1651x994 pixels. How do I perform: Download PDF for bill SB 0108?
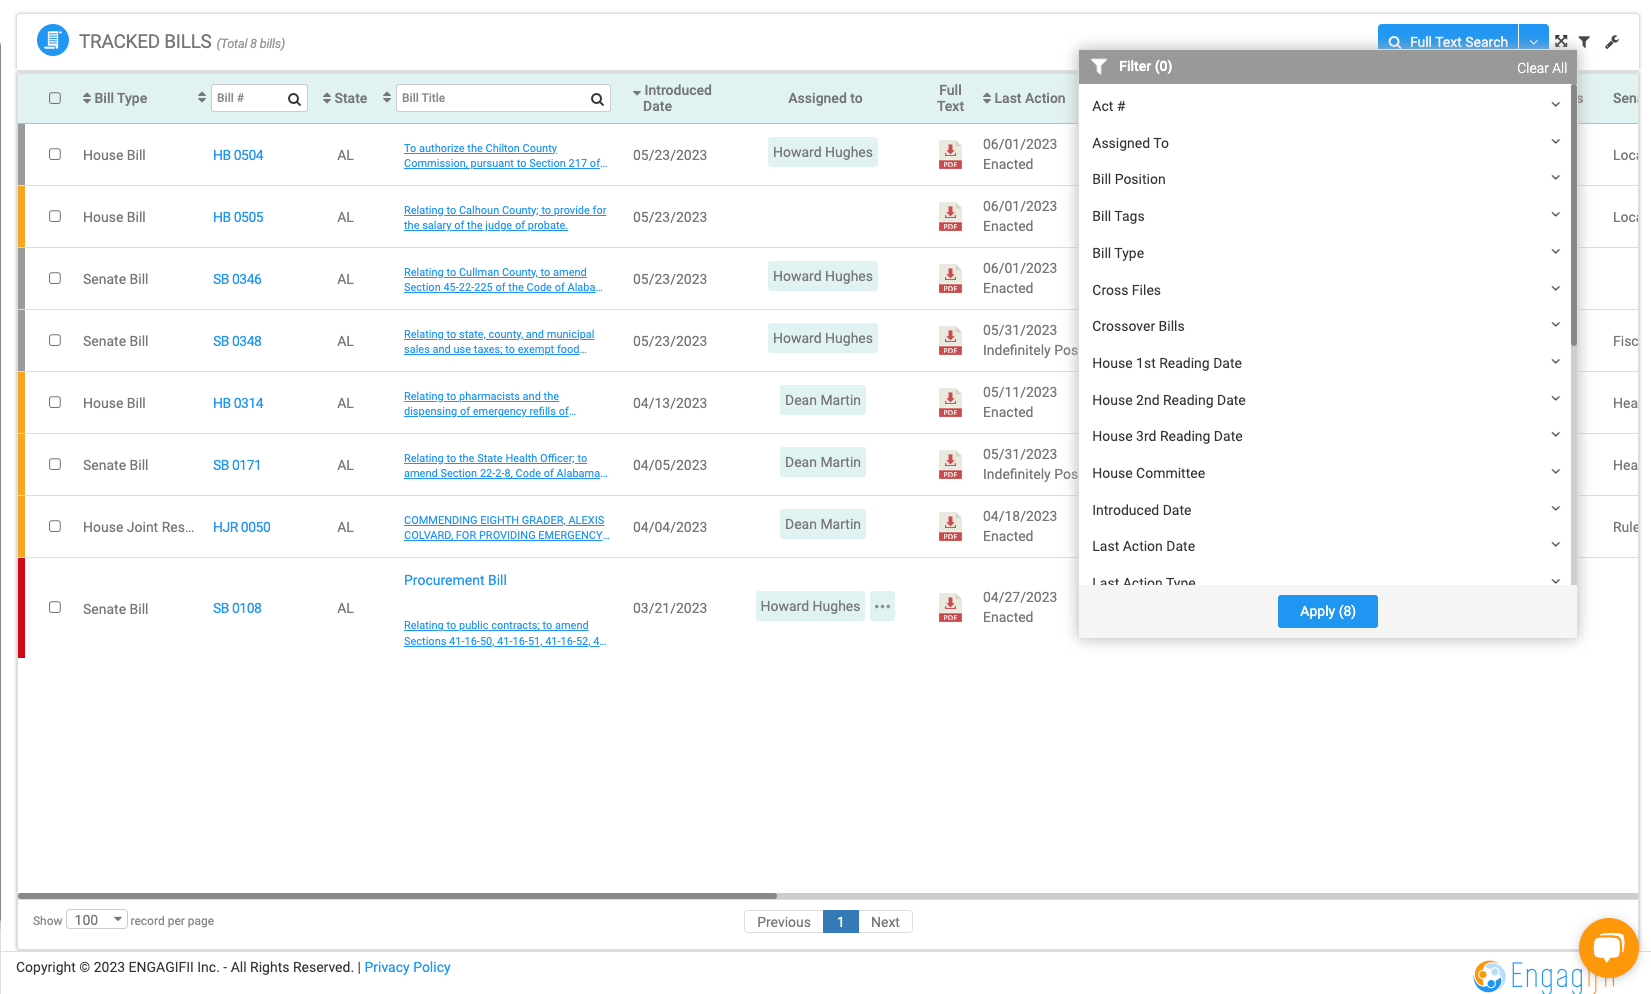950,608
